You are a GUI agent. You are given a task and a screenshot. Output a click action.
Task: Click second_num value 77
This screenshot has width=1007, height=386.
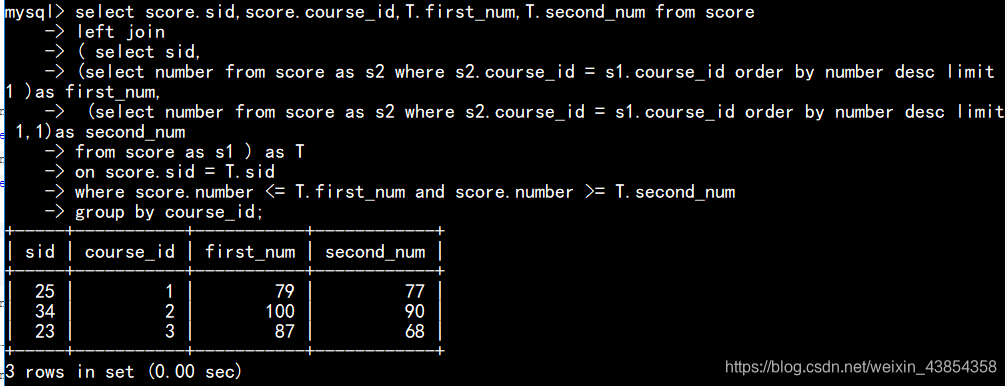415,292
